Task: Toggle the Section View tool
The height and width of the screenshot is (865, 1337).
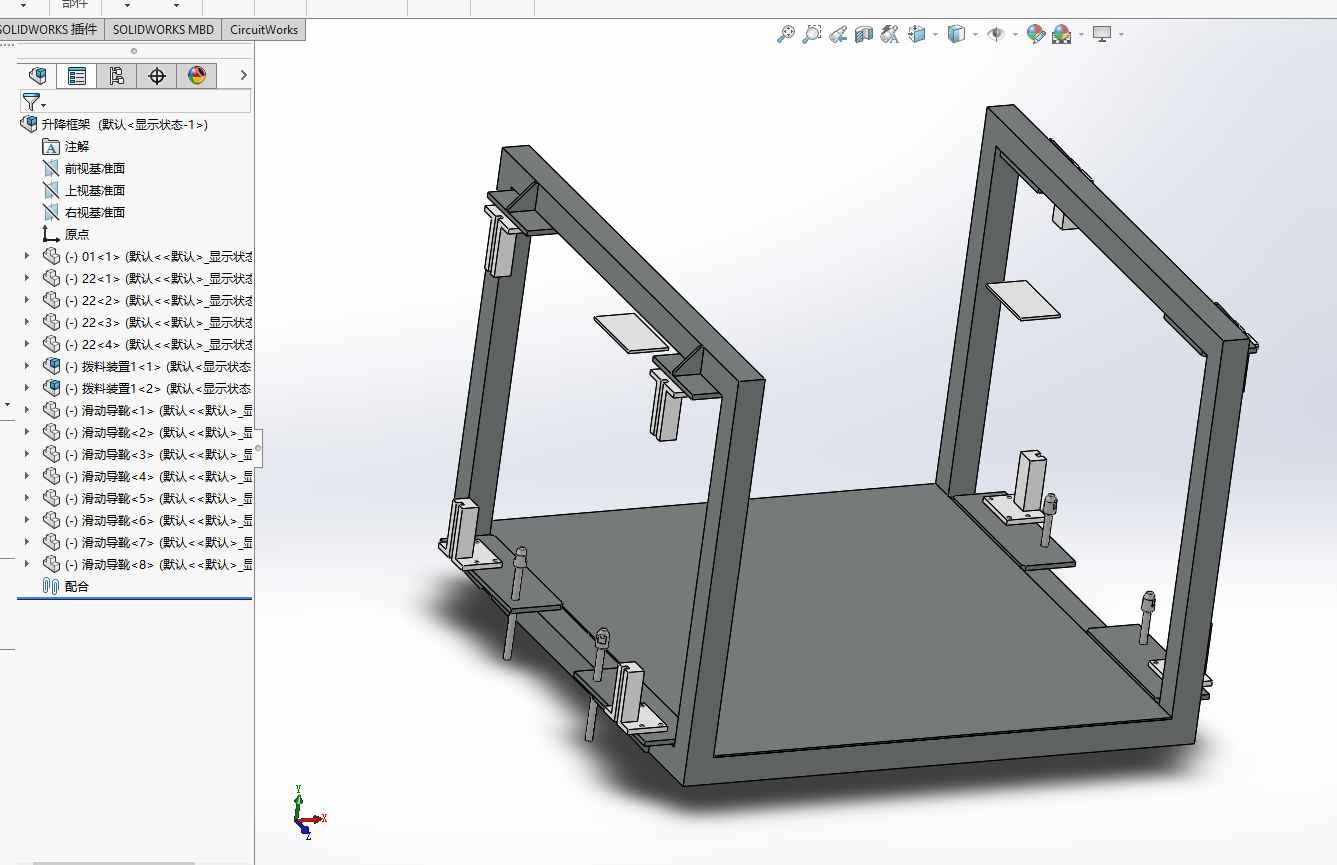Action: click(864, 34)
